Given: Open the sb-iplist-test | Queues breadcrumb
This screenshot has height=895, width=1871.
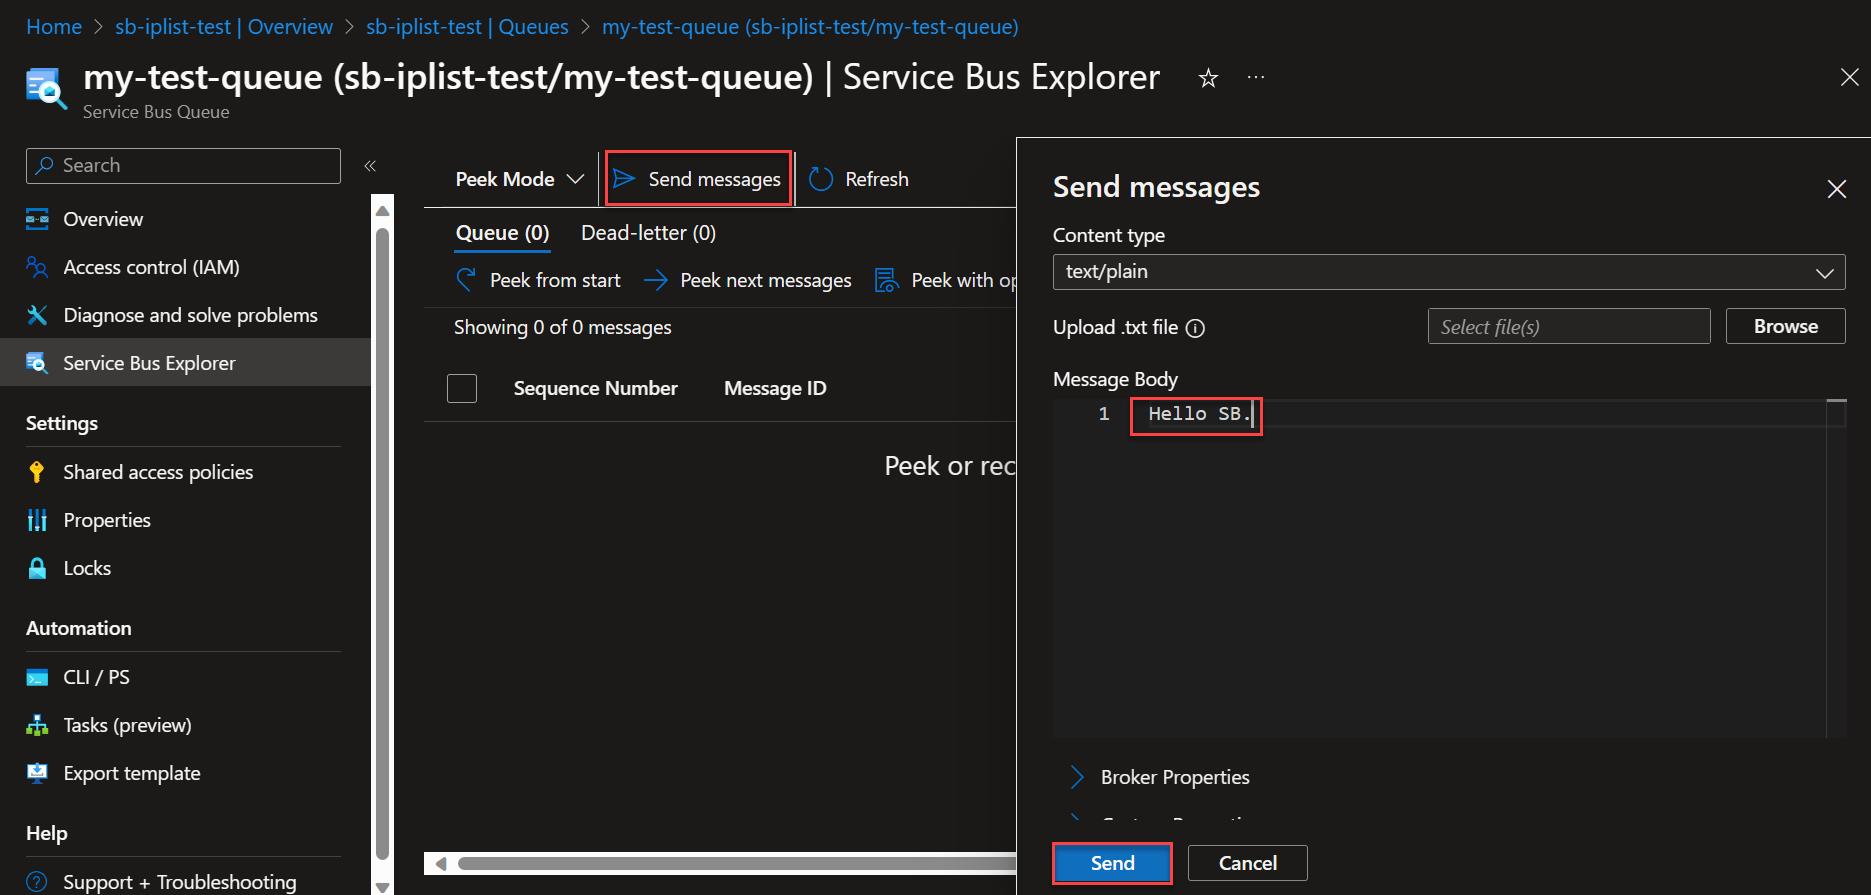Looking at the screenshot, I should (467, 27).
